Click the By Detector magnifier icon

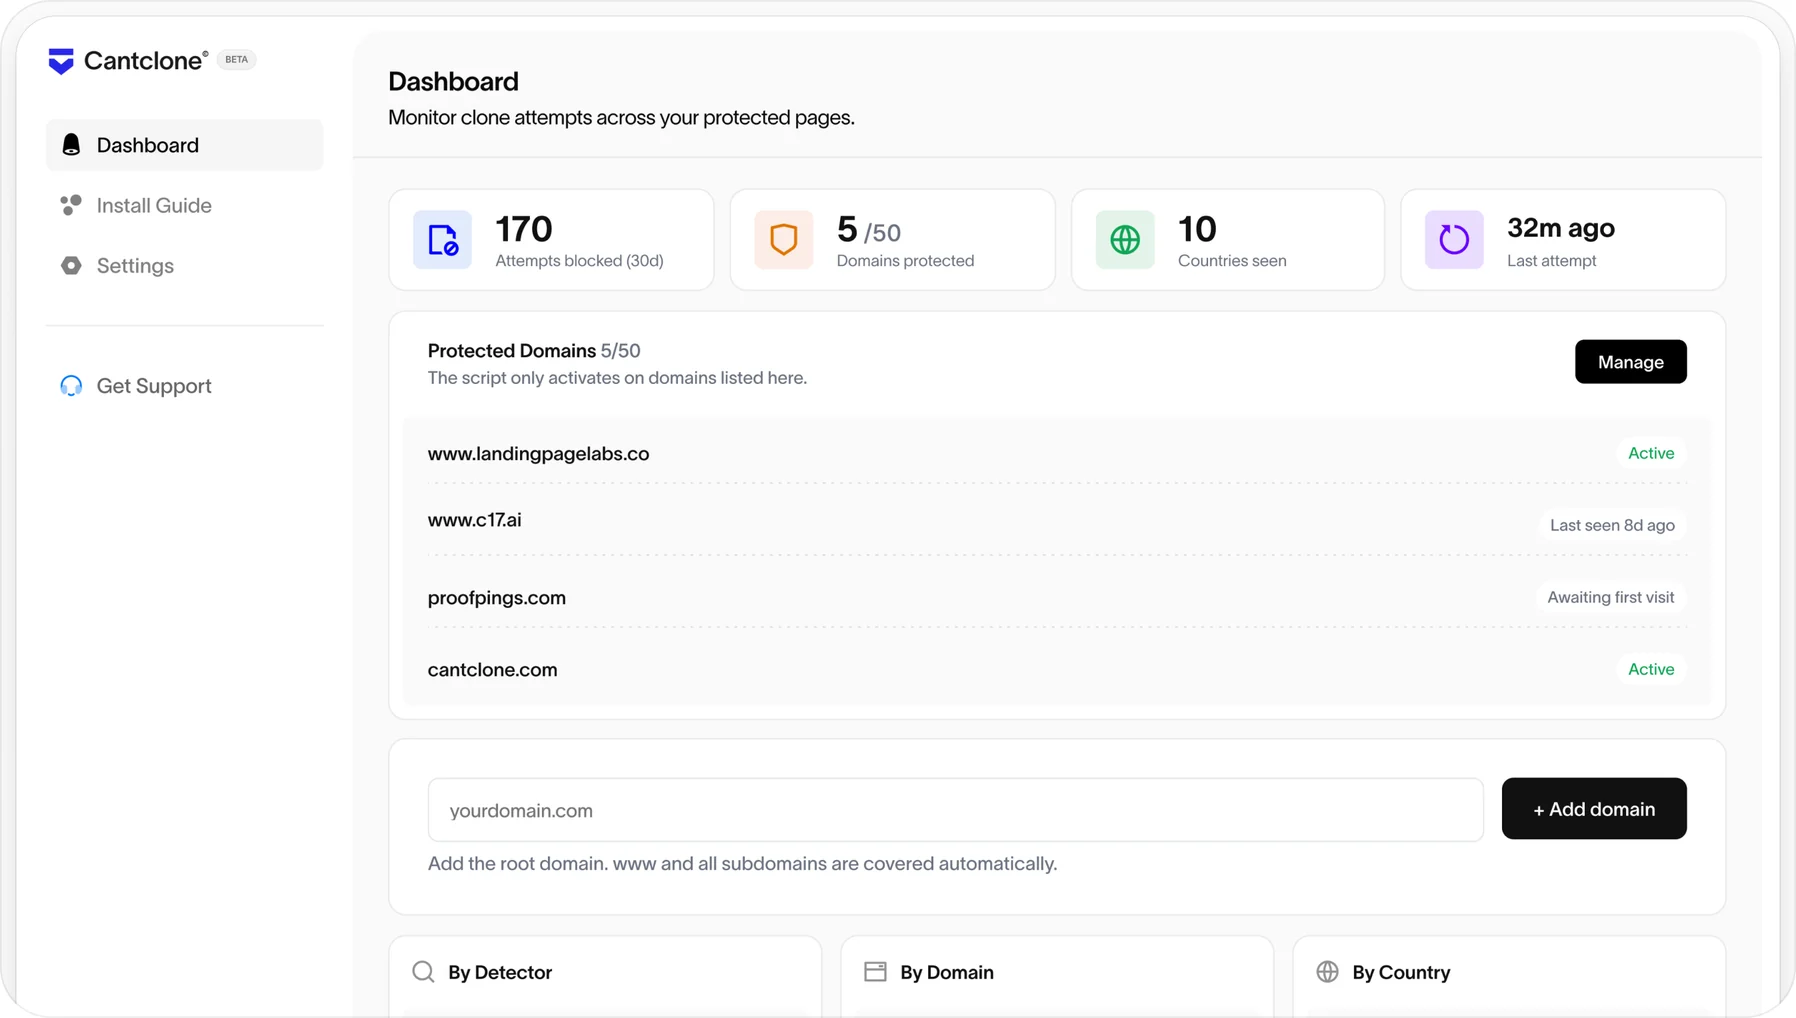point(423,972)
